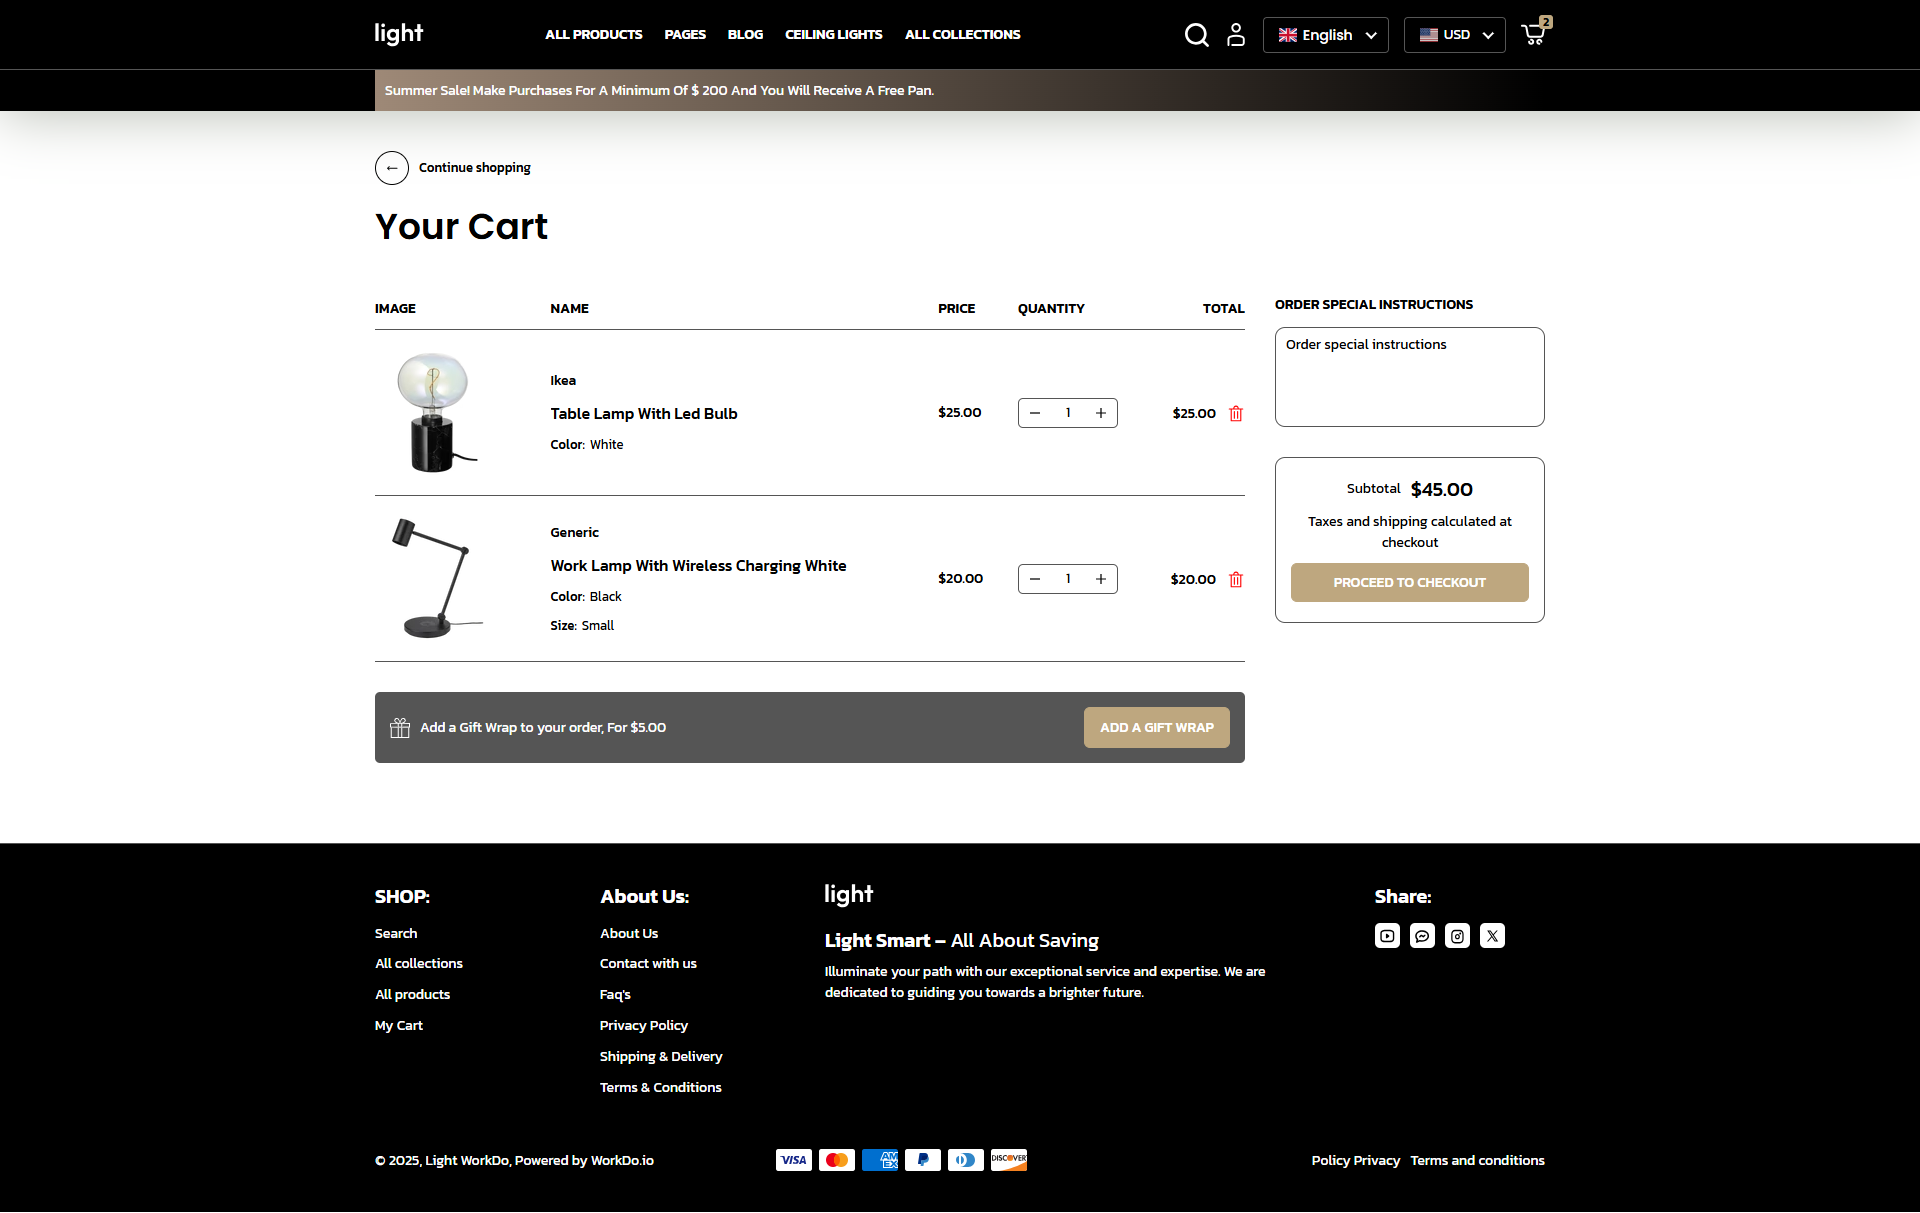Open the account profile icon
This screenshot has width=1920, height=1213.
pyautogui.click(x=1236, y=34)
